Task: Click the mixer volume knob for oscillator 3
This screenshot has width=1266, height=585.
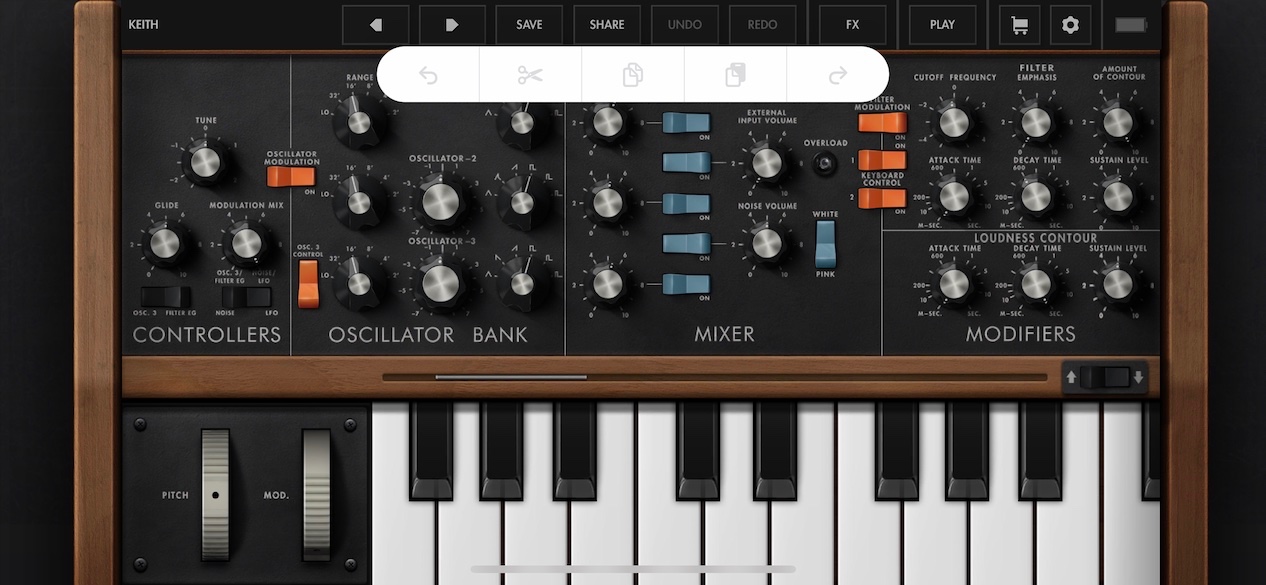Action: click(x=607, y=284)
